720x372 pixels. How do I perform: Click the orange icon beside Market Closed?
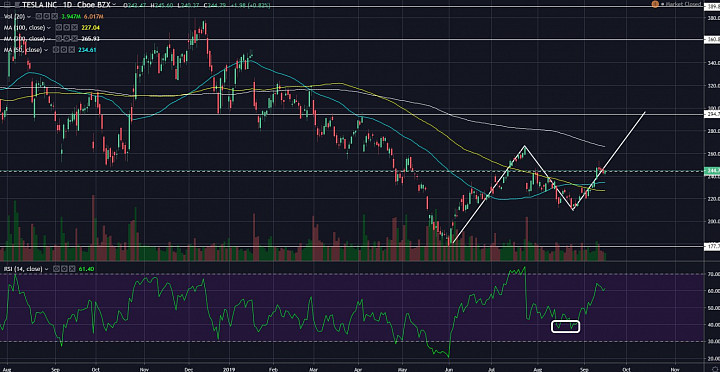coord(655,4)
